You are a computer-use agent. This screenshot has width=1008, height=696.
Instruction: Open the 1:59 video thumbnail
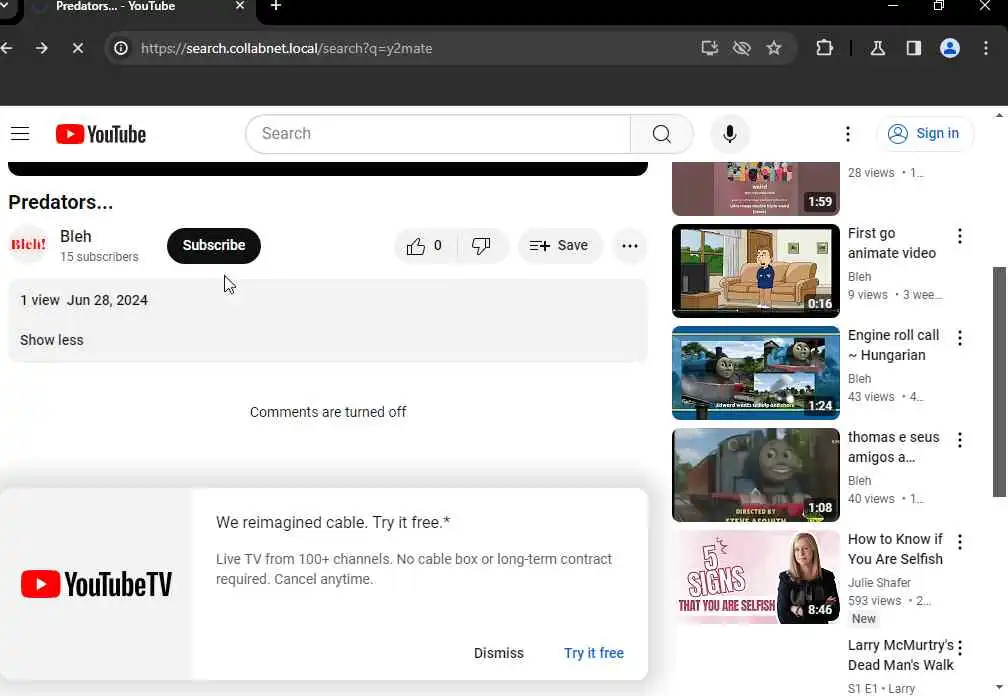756,189
